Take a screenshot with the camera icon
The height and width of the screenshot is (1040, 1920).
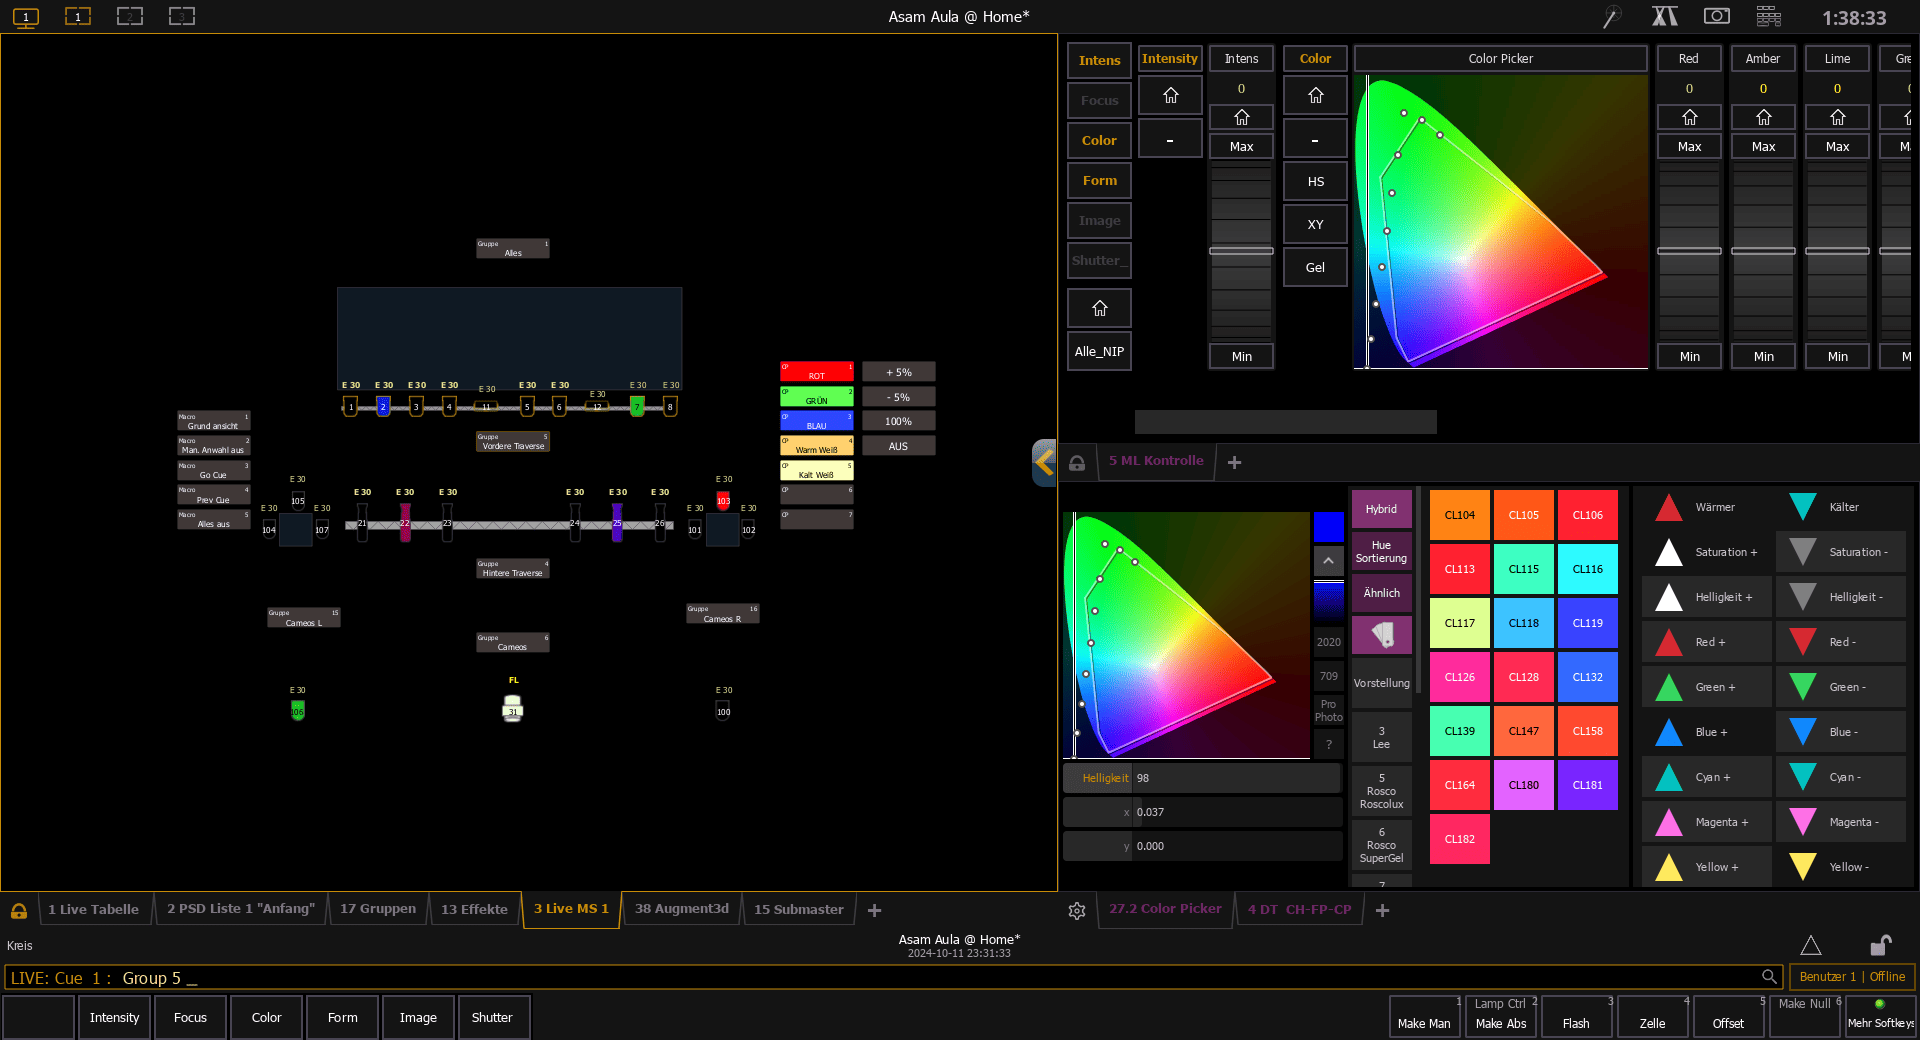(x=1718, y=16)
